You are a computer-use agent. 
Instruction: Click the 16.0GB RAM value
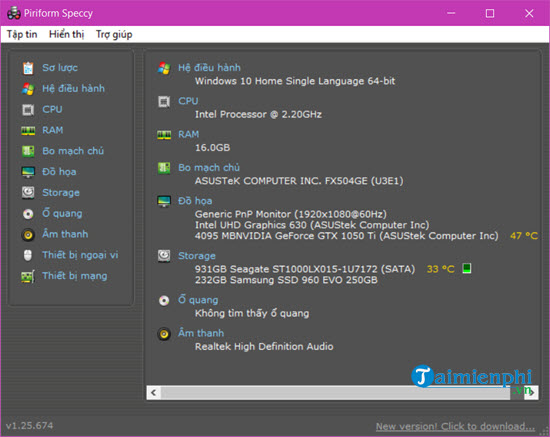[212, 148]
